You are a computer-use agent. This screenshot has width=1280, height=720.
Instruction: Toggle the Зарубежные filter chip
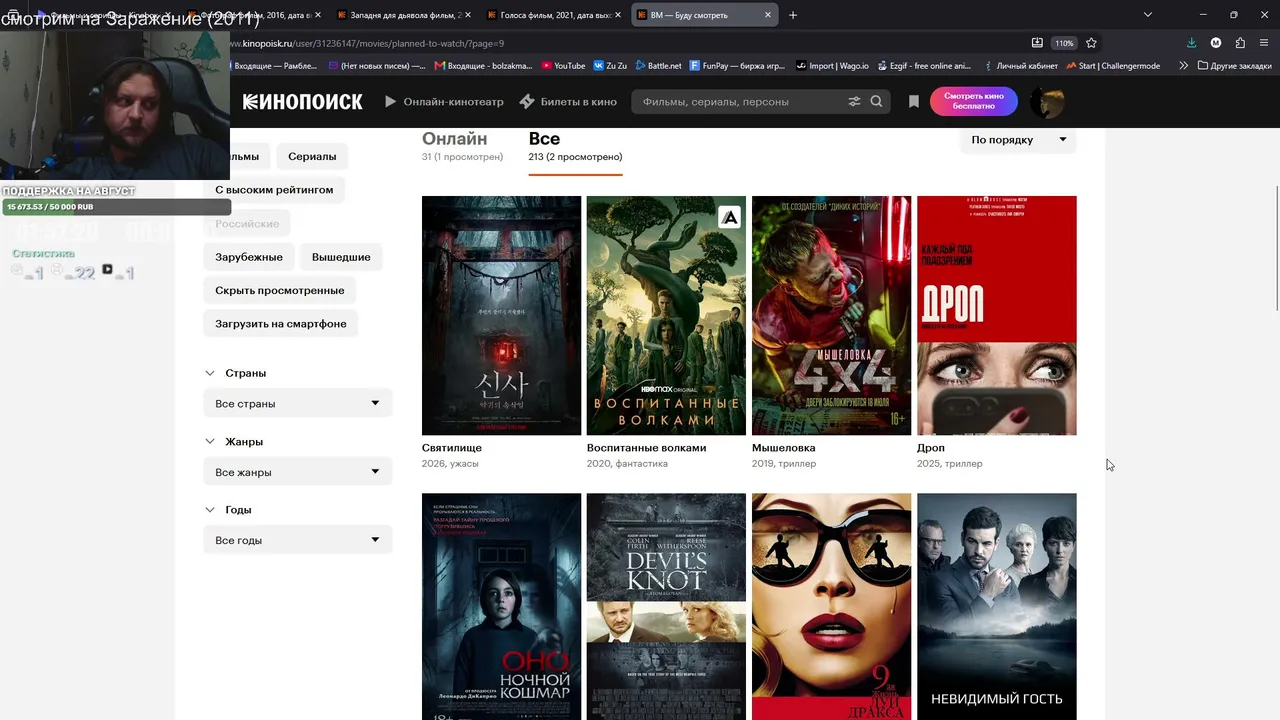point(249,257)
